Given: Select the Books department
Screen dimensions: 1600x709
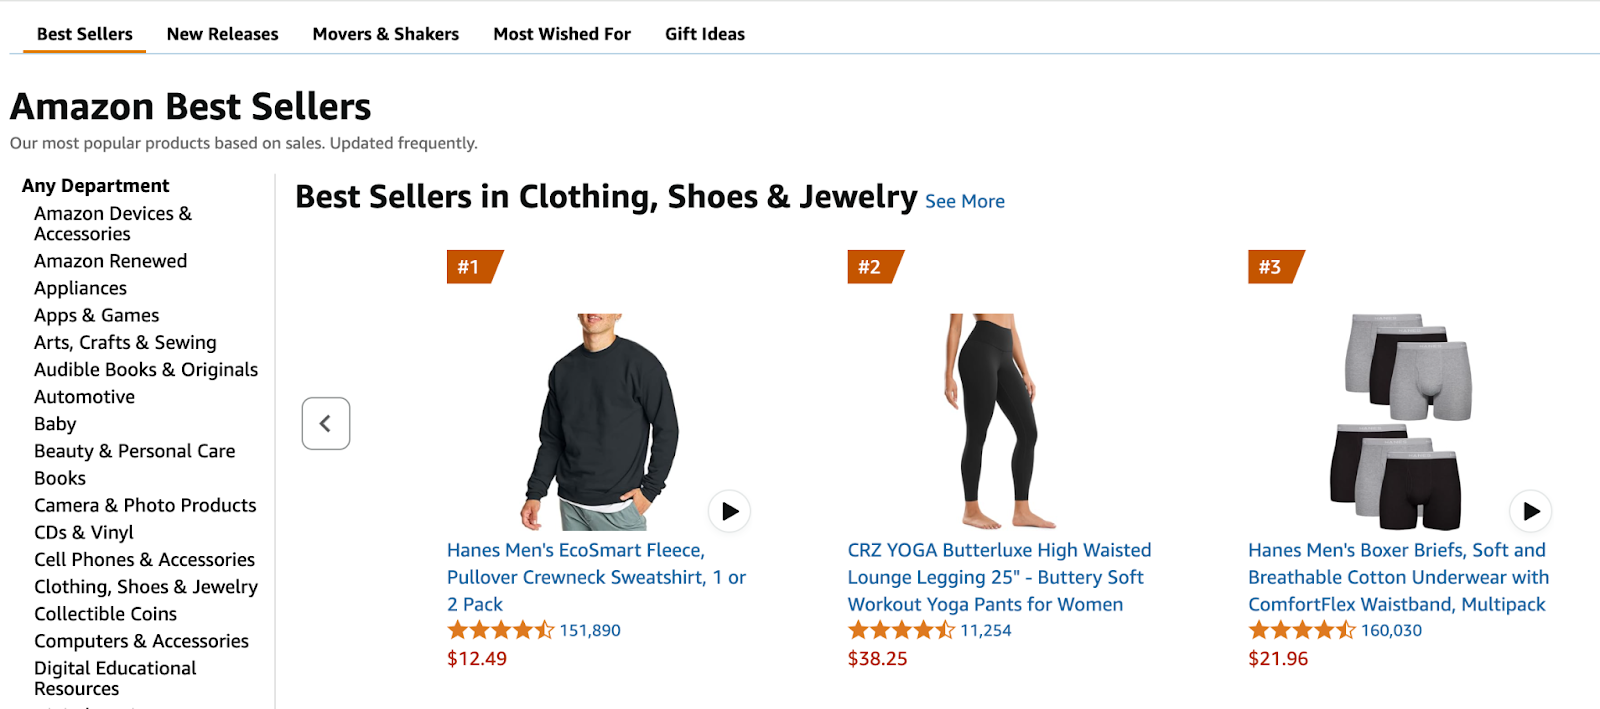Looking at the screenshot, I should (x=59, y=477).
